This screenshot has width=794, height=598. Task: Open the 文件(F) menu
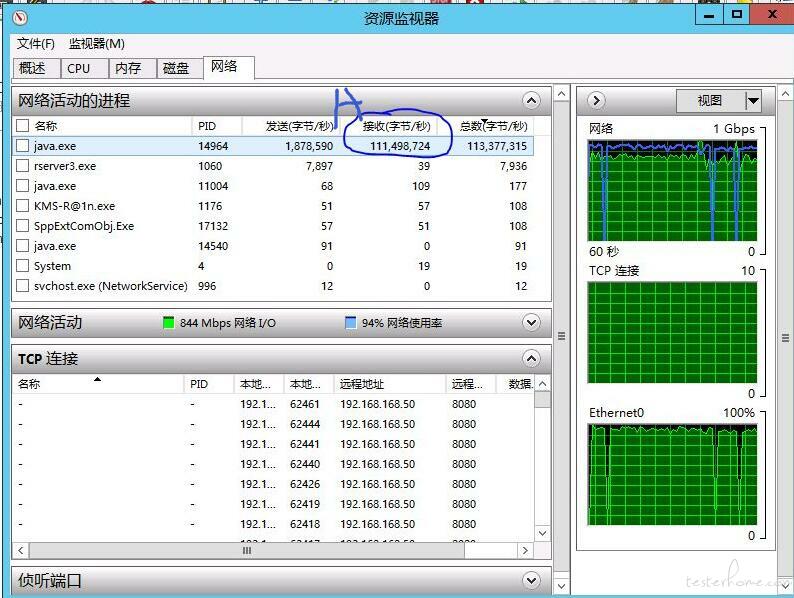coord(35,44)
